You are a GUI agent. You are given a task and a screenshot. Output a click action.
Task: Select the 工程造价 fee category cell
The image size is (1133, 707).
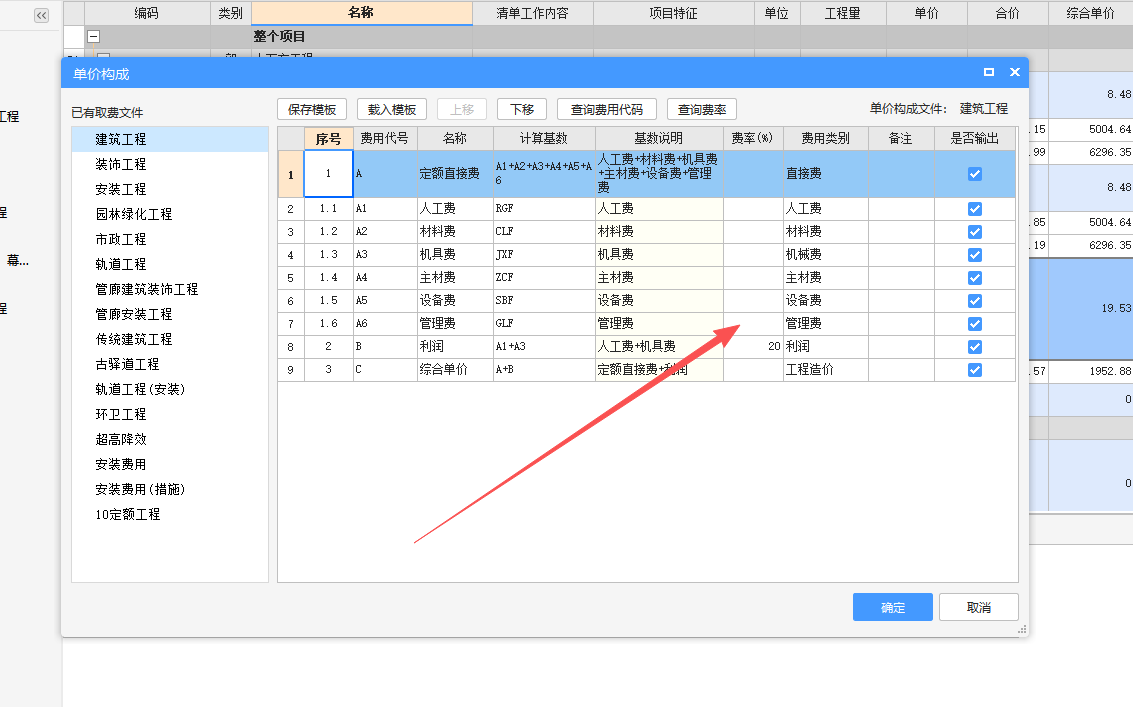(x=826, y=370)
